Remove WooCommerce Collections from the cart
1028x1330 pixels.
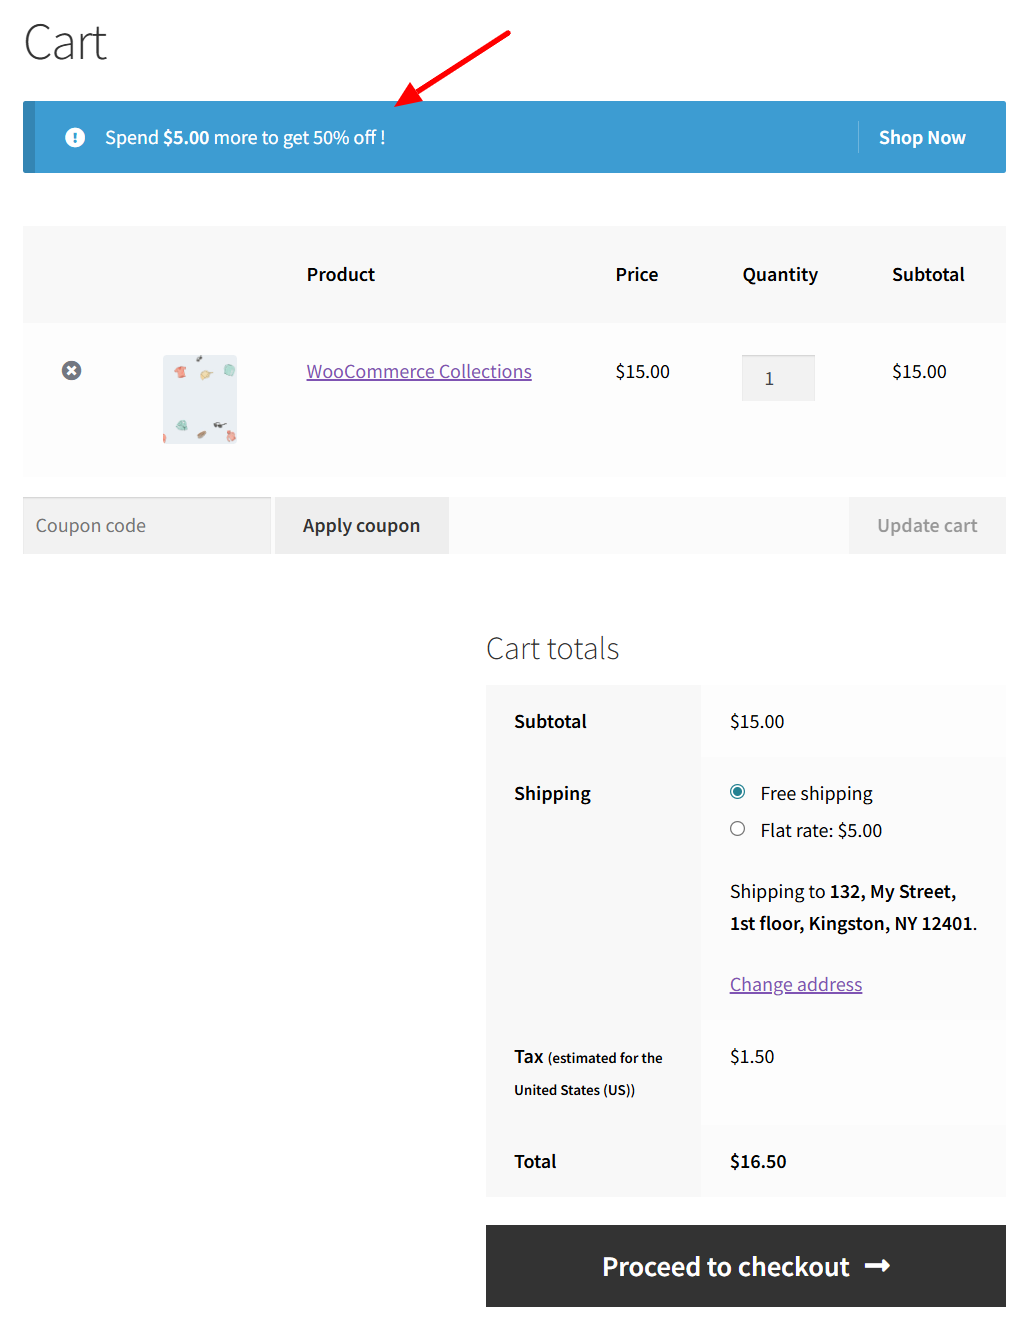click(x=71, y=371)
